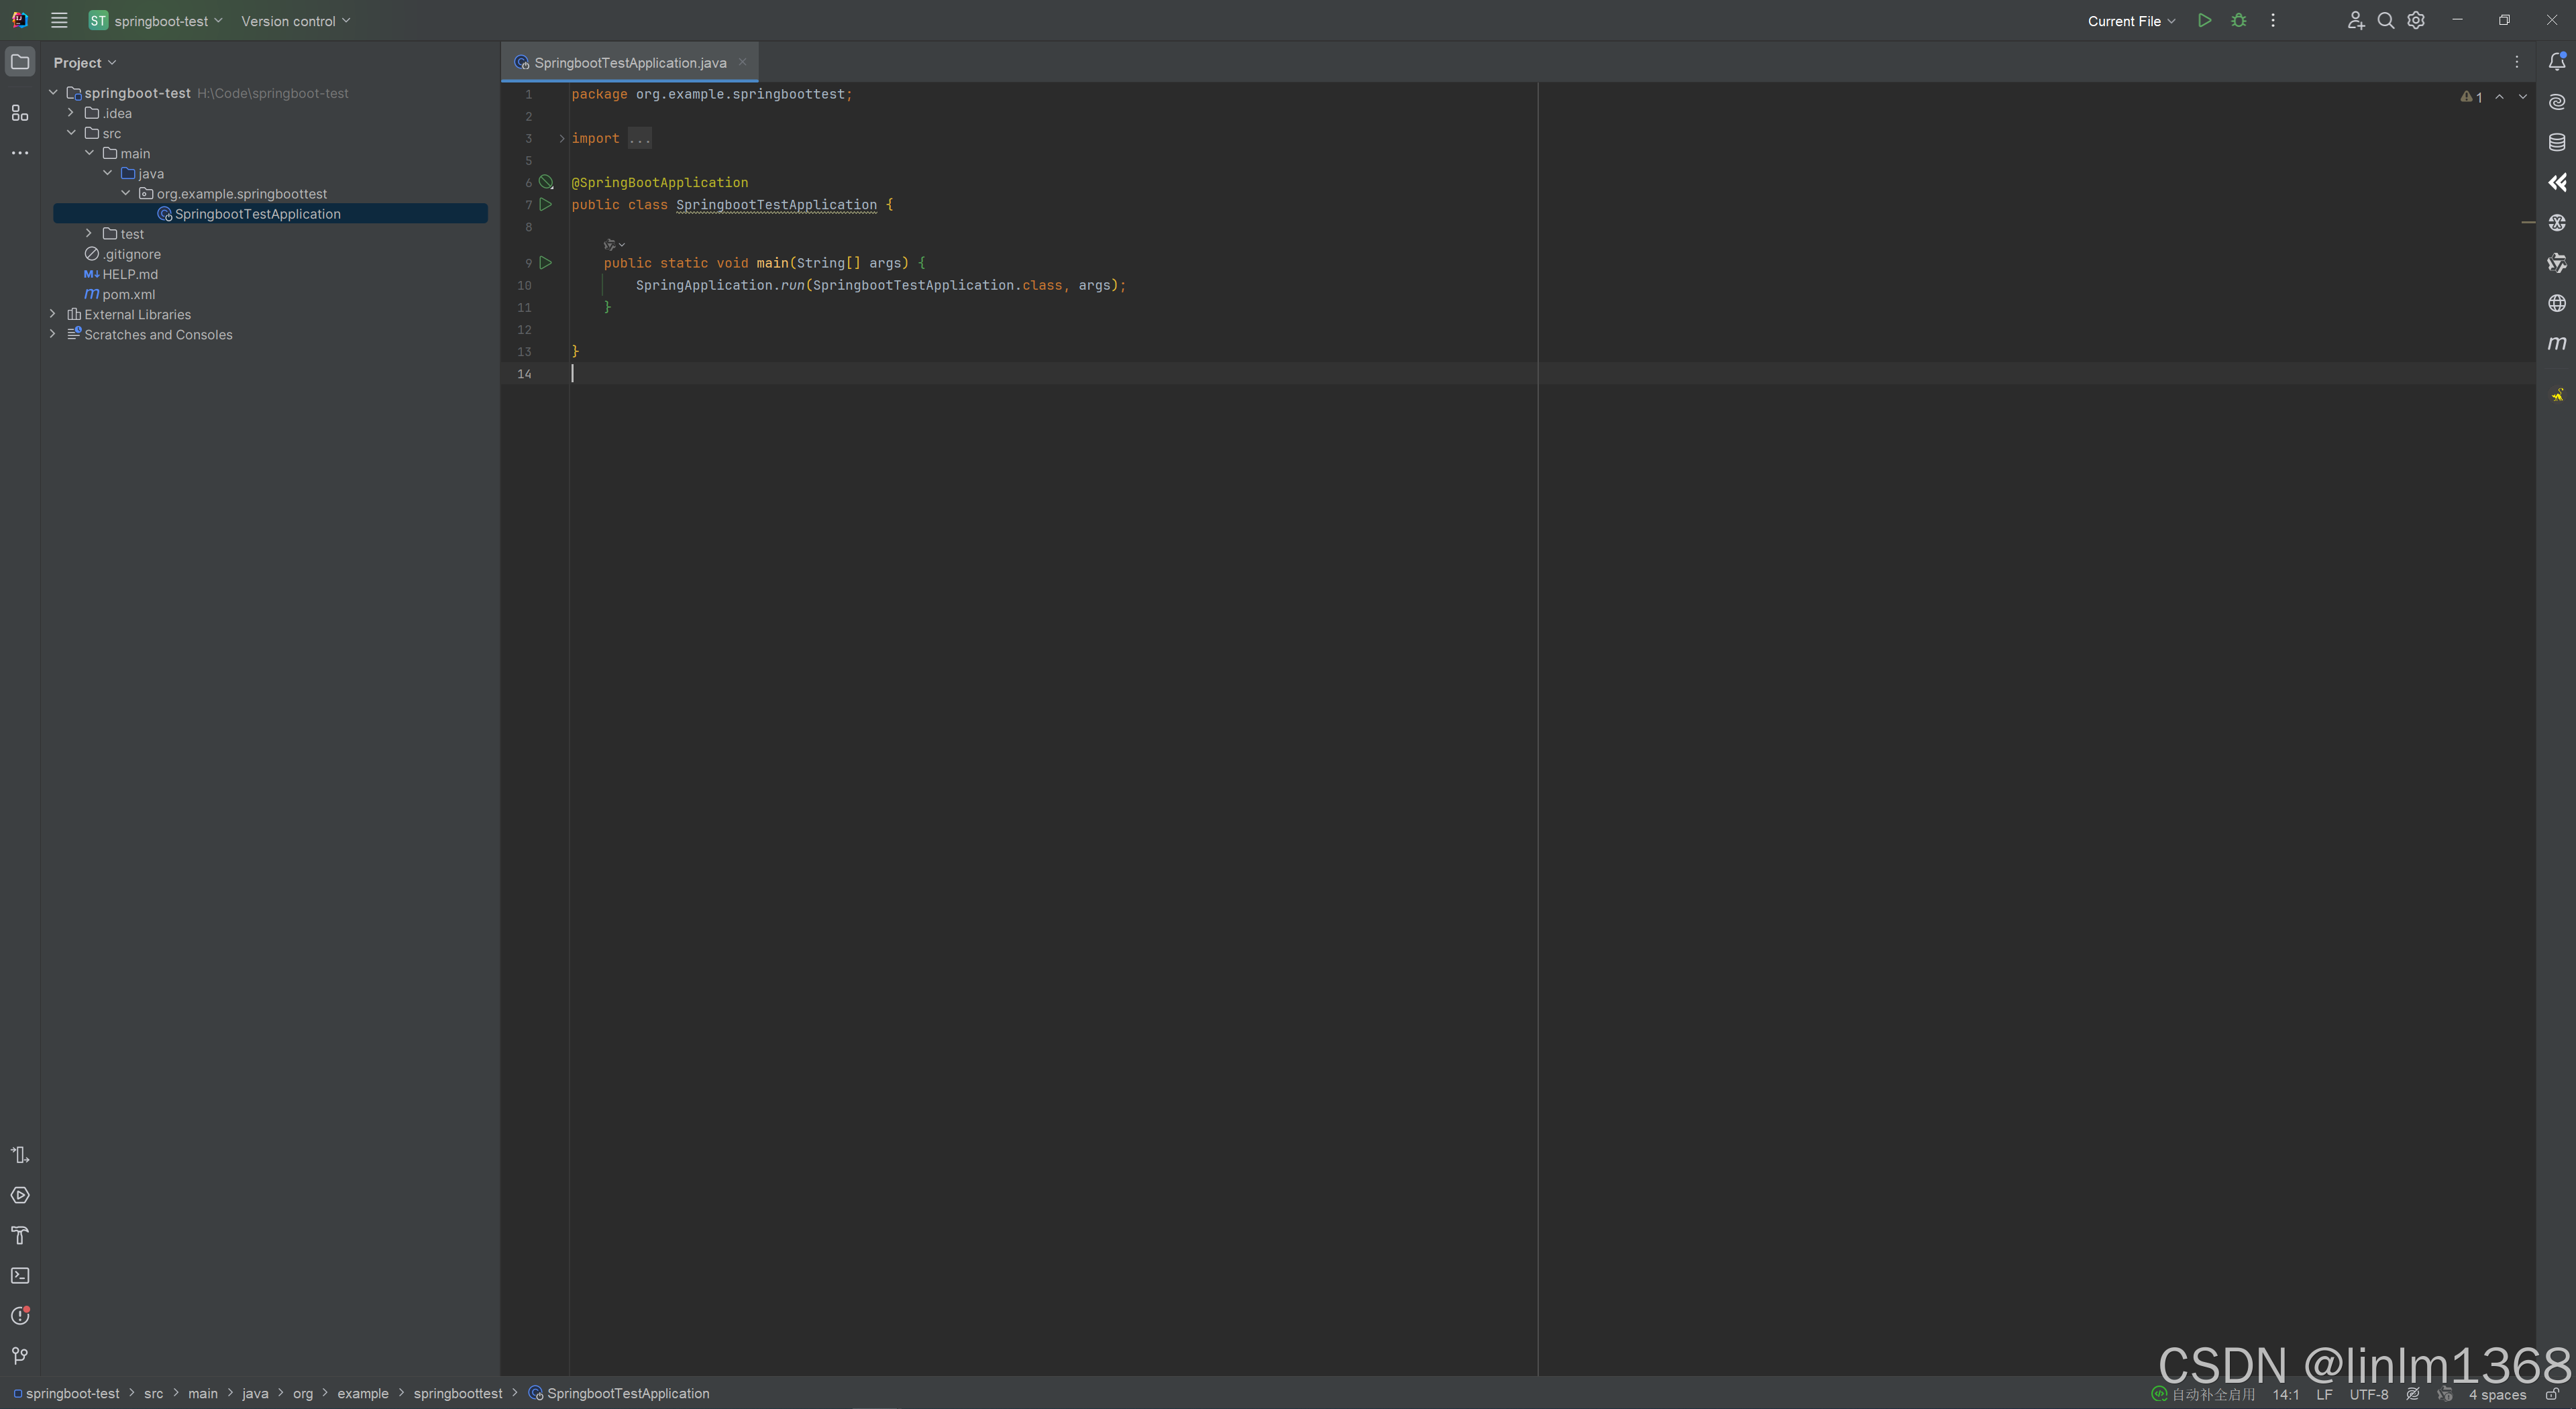Click the 4 spaces indent setting
This screenshot has width=2576, height=1409.
click(x=2497, y=1394)
